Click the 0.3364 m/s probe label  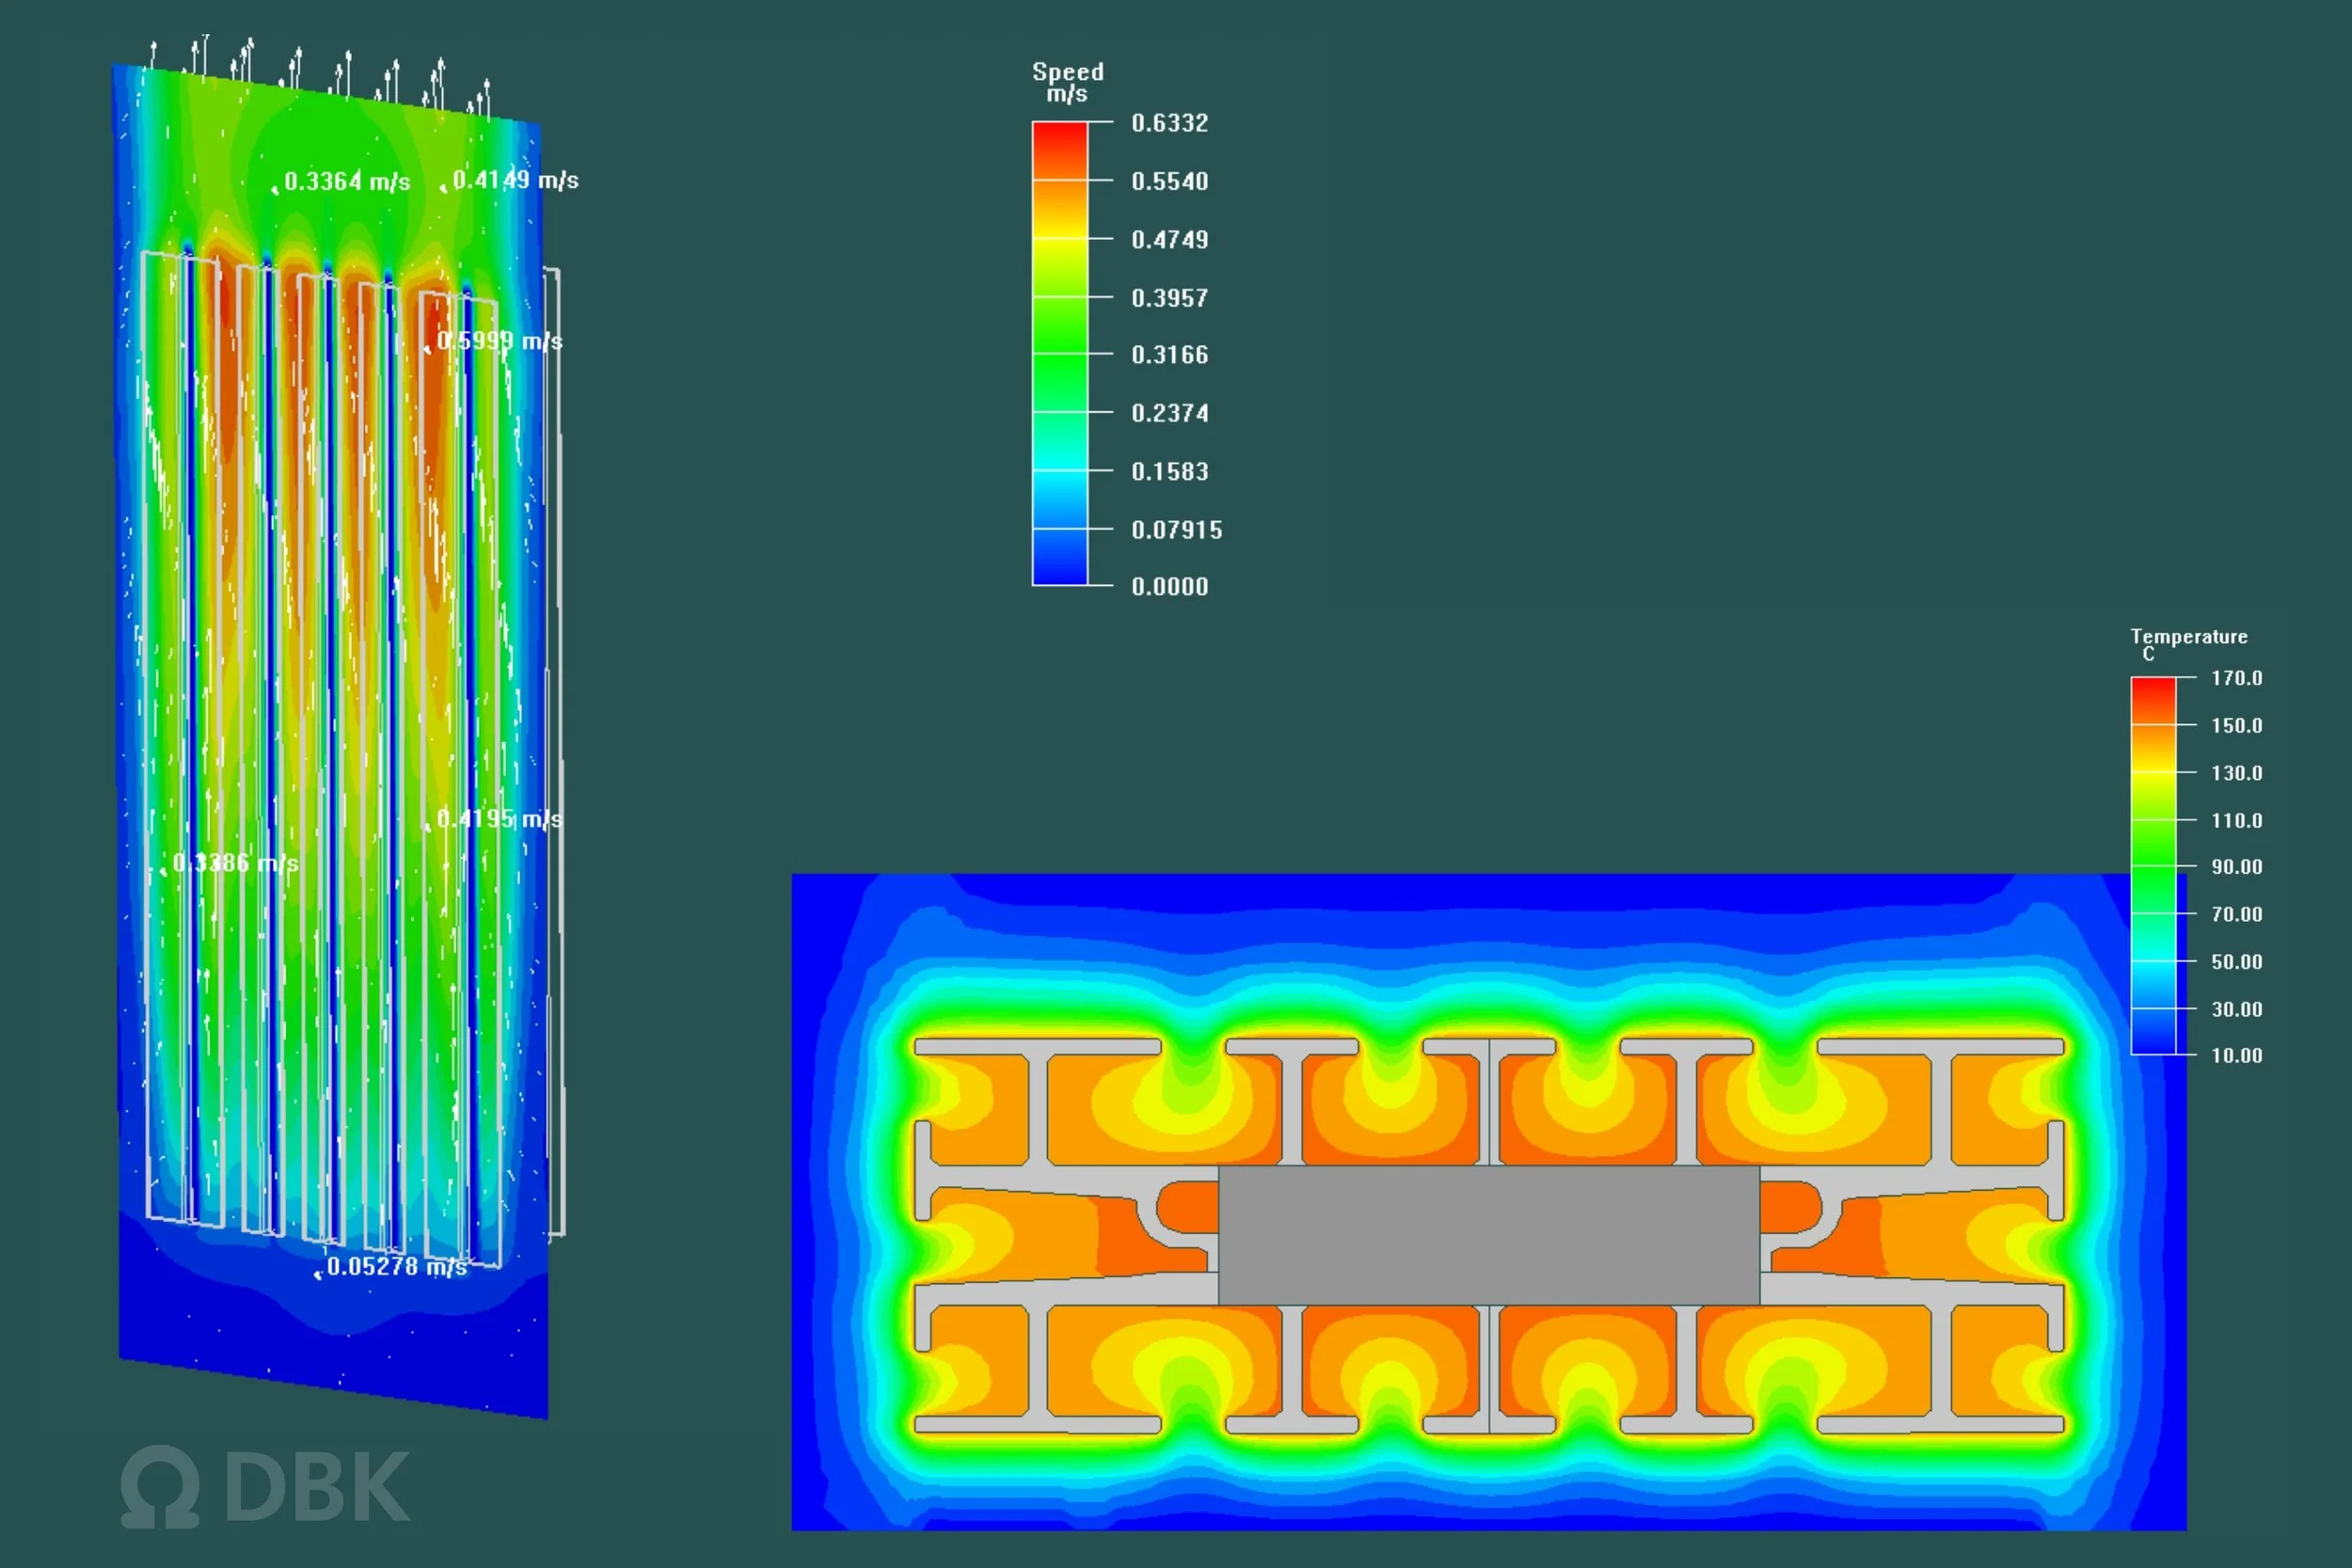tap(347, 181)
